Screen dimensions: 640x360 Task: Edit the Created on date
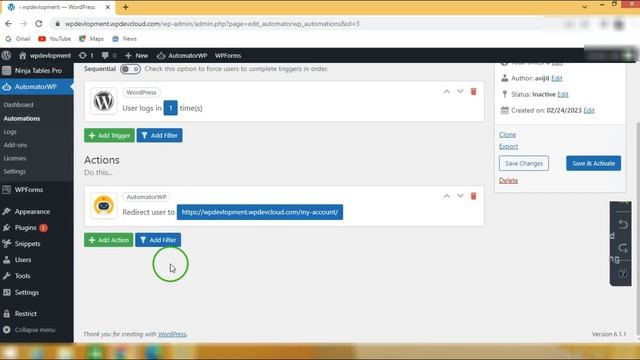pos(589,110)
